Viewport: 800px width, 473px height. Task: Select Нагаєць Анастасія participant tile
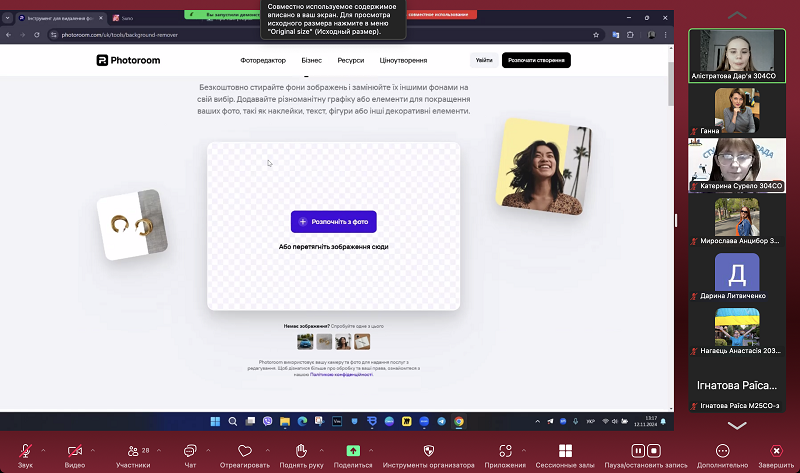point(737,331)
